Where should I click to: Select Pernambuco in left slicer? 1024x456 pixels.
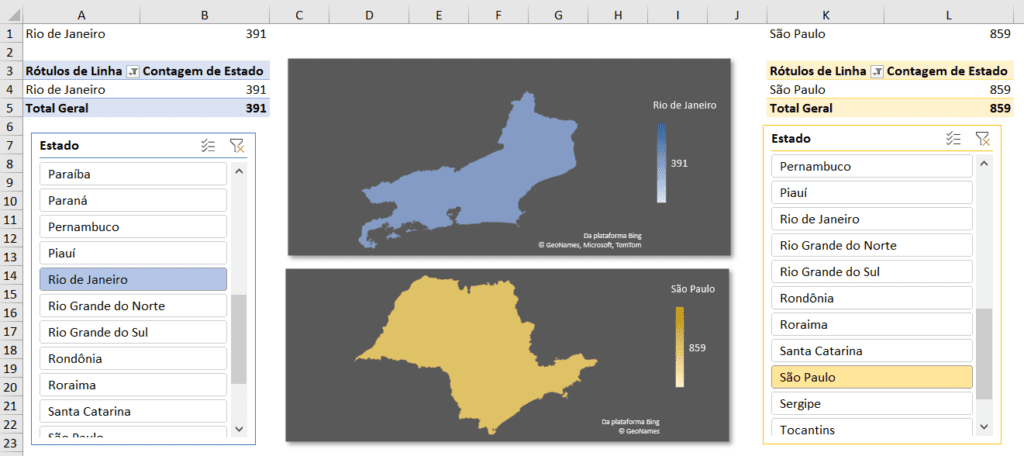tap(133, 227)
